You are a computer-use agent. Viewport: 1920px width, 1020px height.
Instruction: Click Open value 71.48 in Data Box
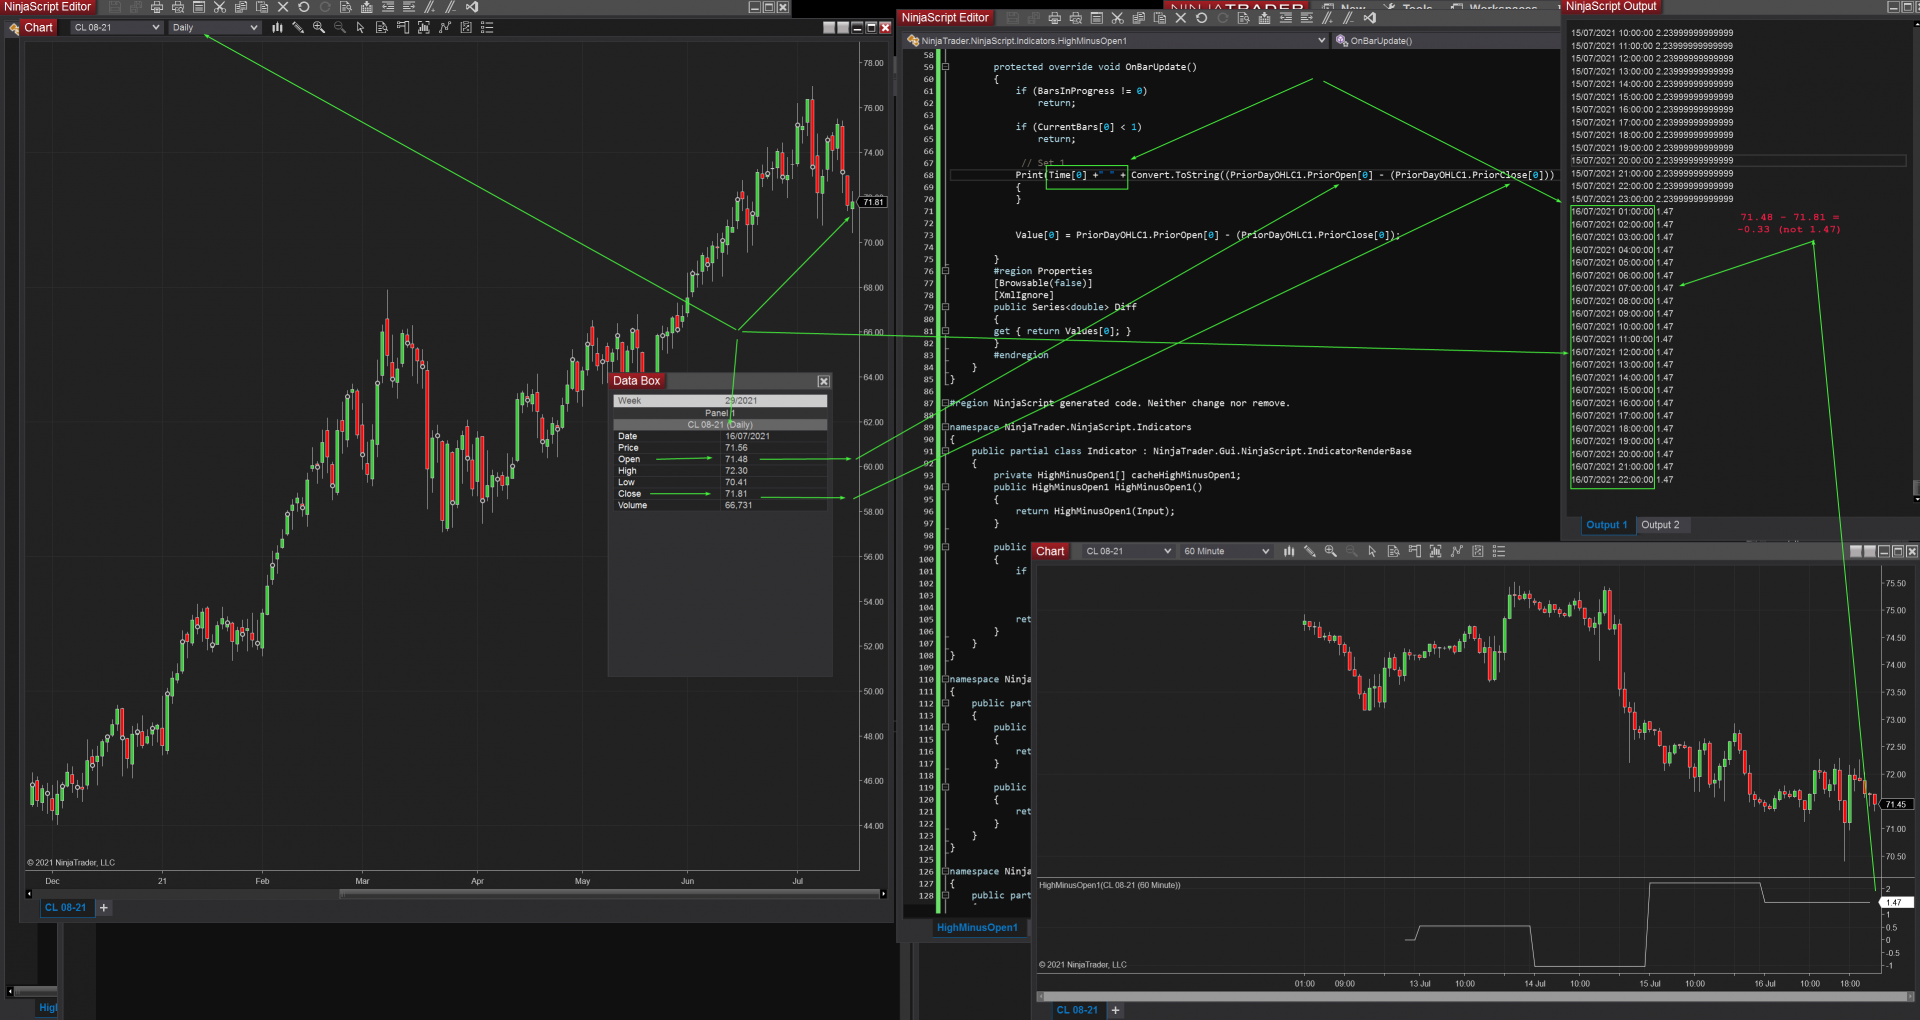coord(736,459)
